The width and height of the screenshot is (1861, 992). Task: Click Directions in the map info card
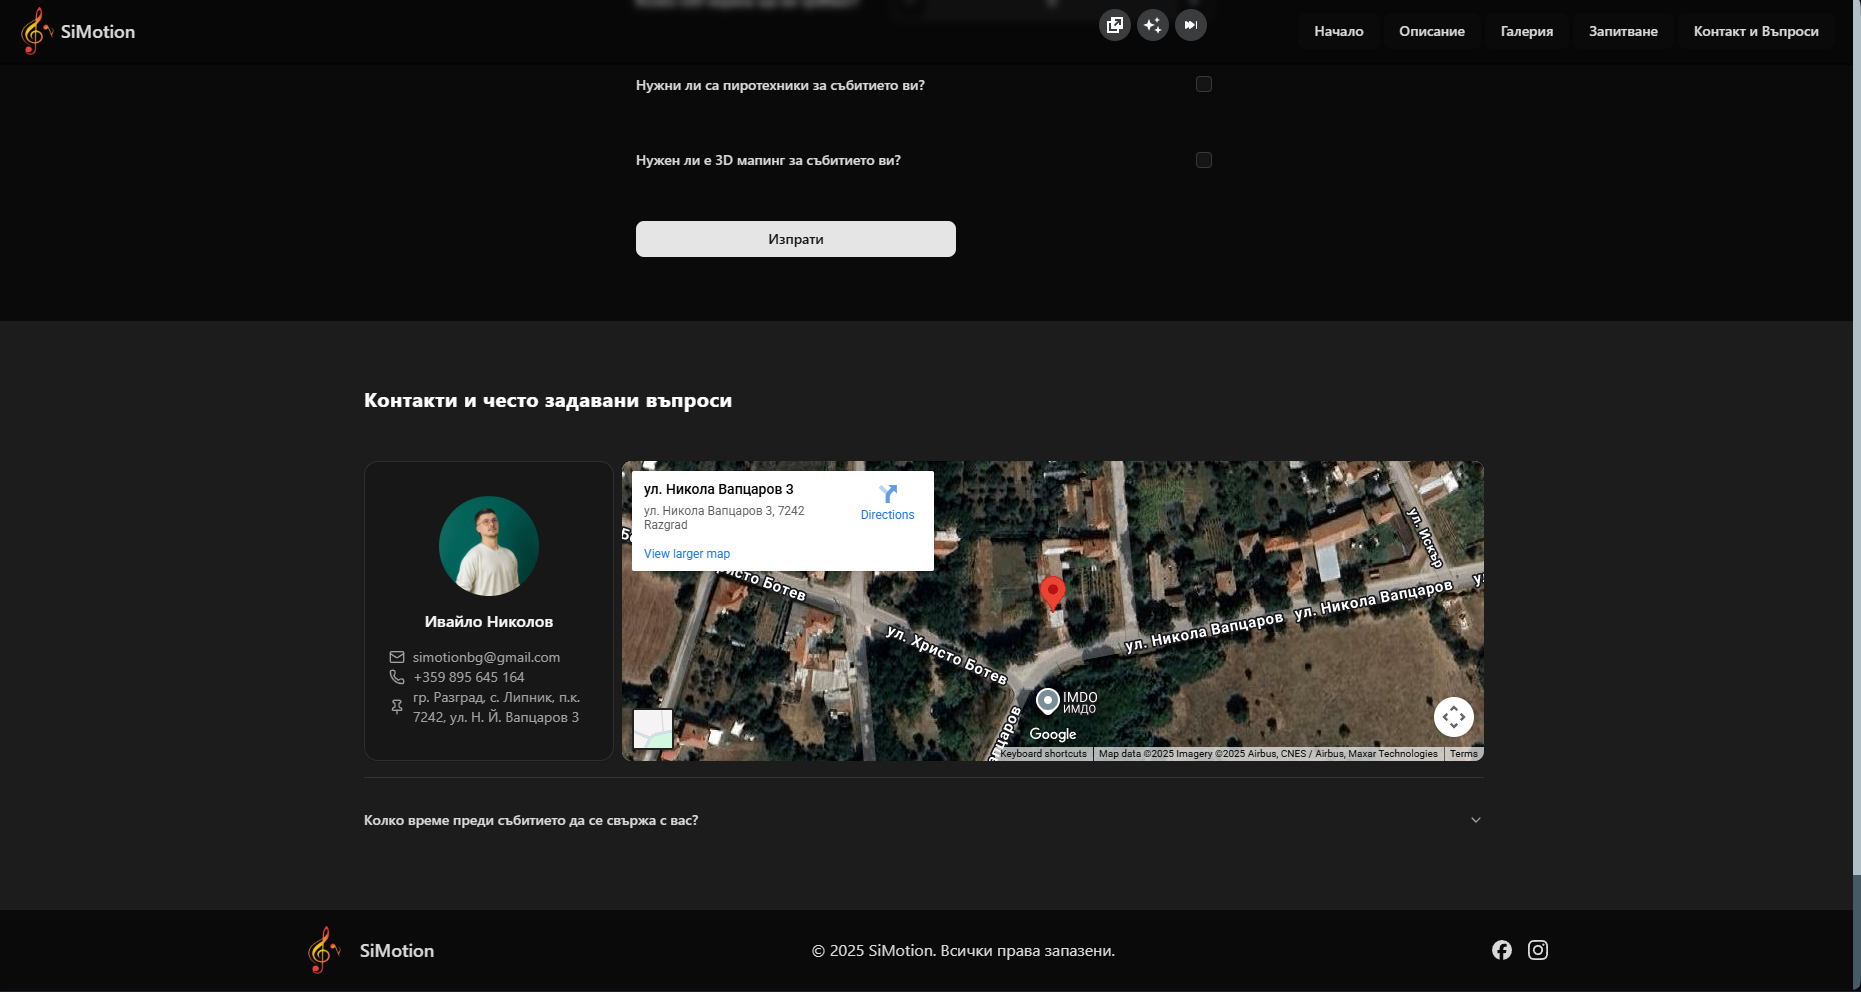(x=887, y=502)
